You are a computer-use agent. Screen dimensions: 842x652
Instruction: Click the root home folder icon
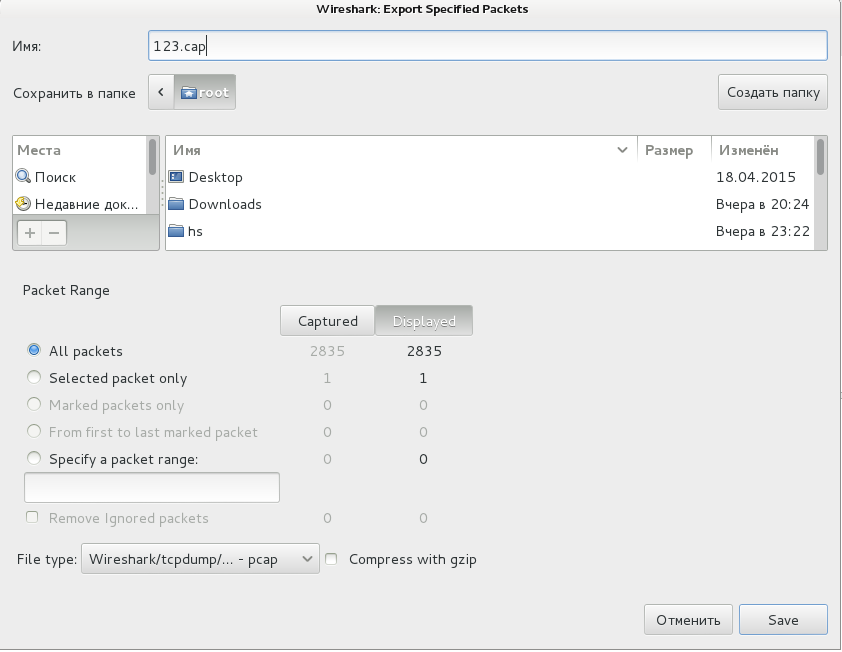pos(187,92)
